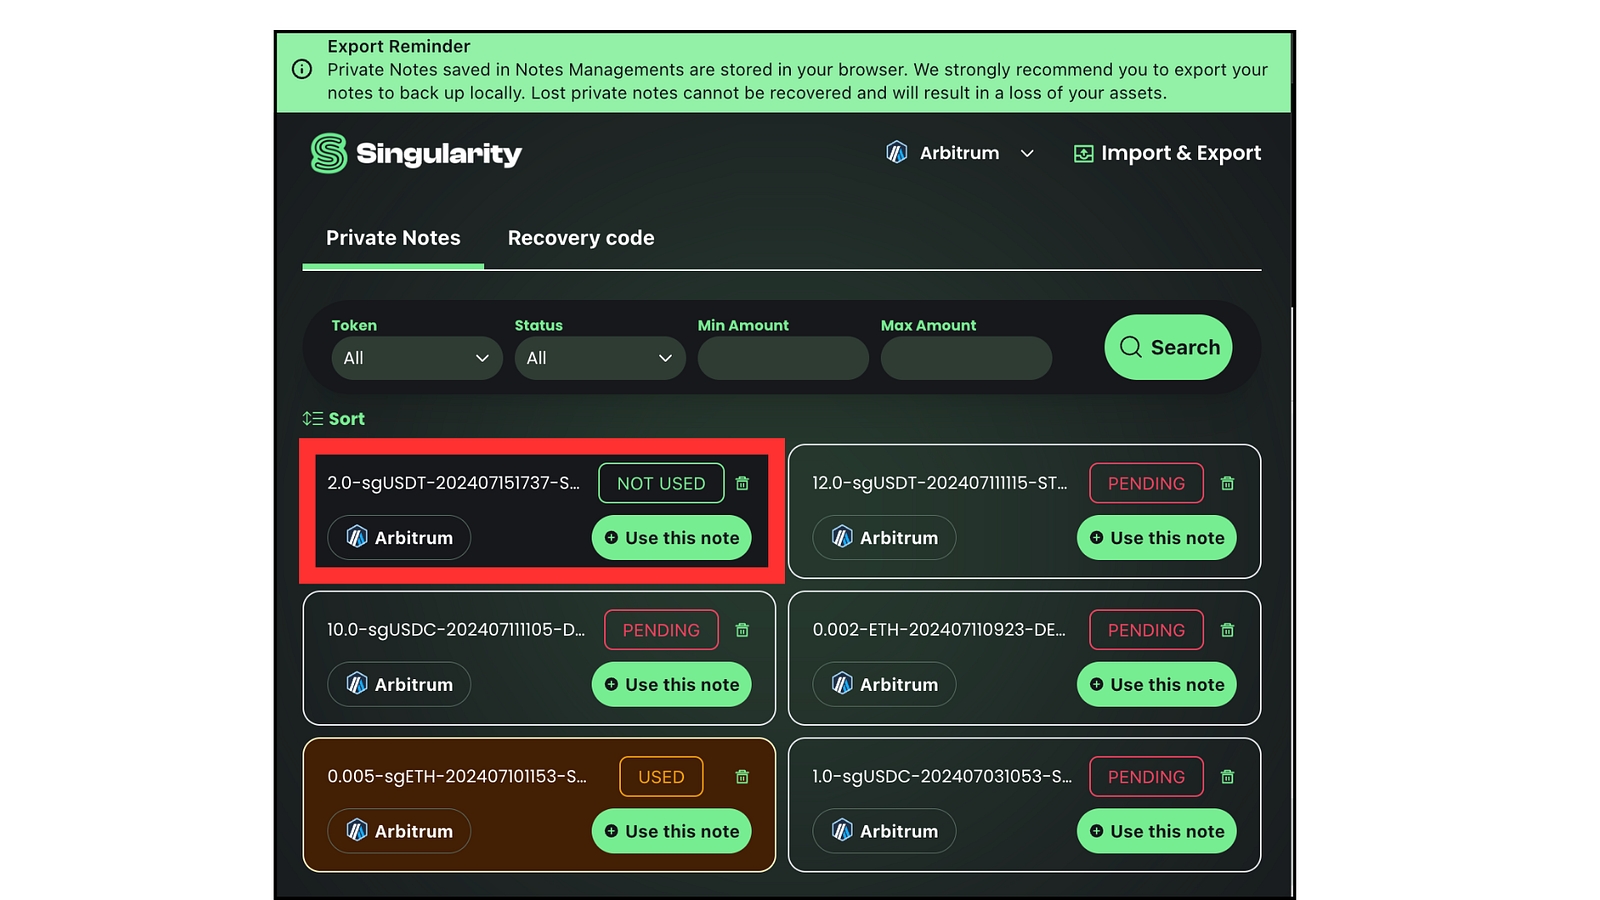Viewport: 1600px width, 900px height.
Task: Open Import & Export
Action: click(x=1167, y=153)
